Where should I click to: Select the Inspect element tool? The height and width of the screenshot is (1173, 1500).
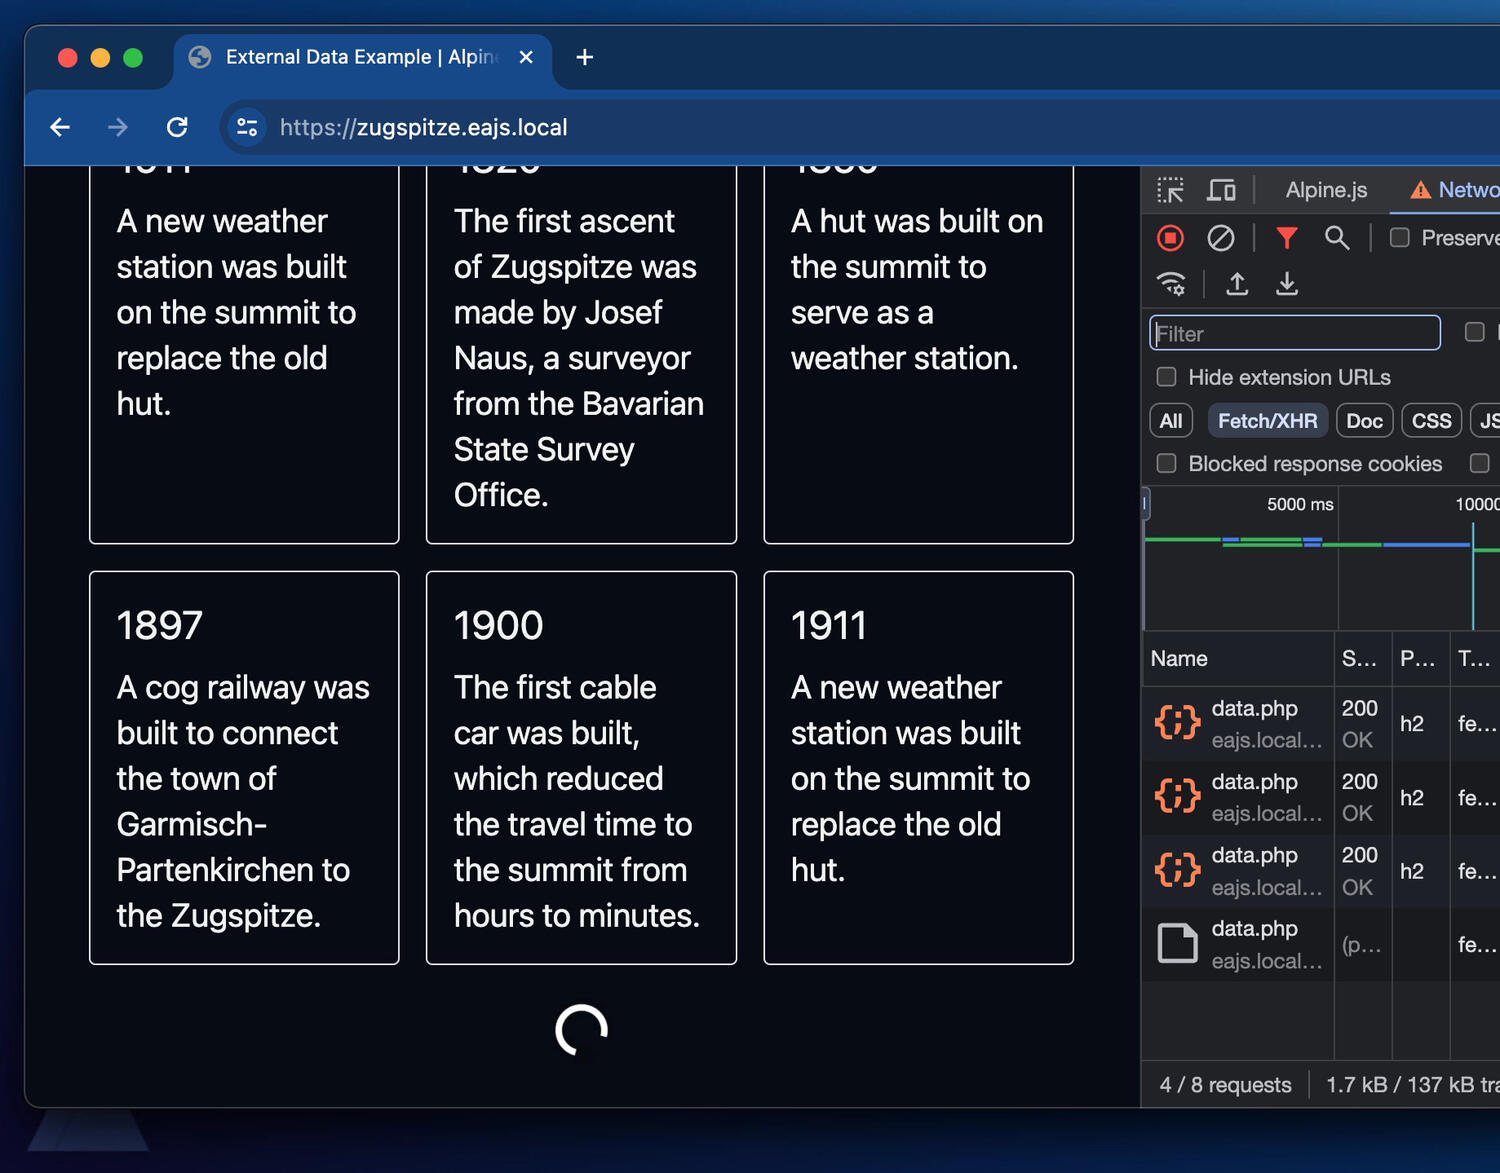click(1171, 189)
